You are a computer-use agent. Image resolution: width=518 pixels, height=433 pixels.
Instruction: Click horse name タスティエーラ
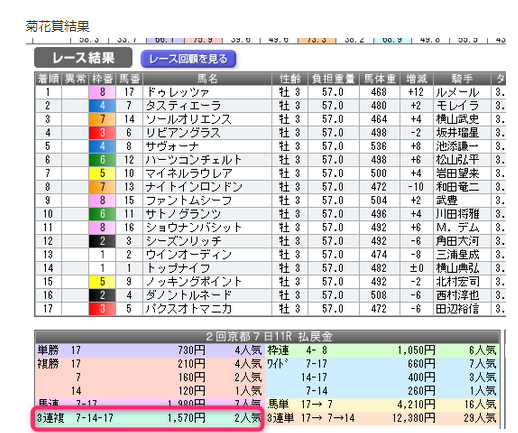pos(184,106)
